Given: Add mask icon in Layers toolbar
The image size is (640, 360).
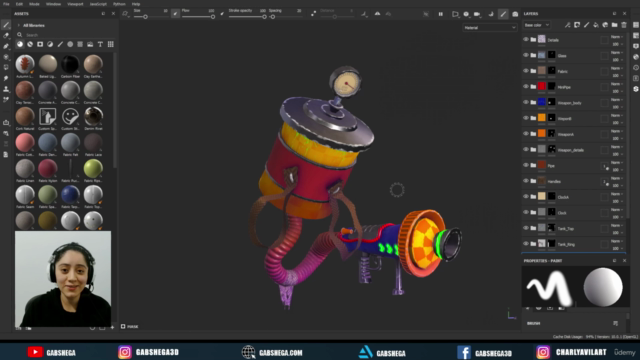Looking at the screenshot, I should click(x=577, y=25).
